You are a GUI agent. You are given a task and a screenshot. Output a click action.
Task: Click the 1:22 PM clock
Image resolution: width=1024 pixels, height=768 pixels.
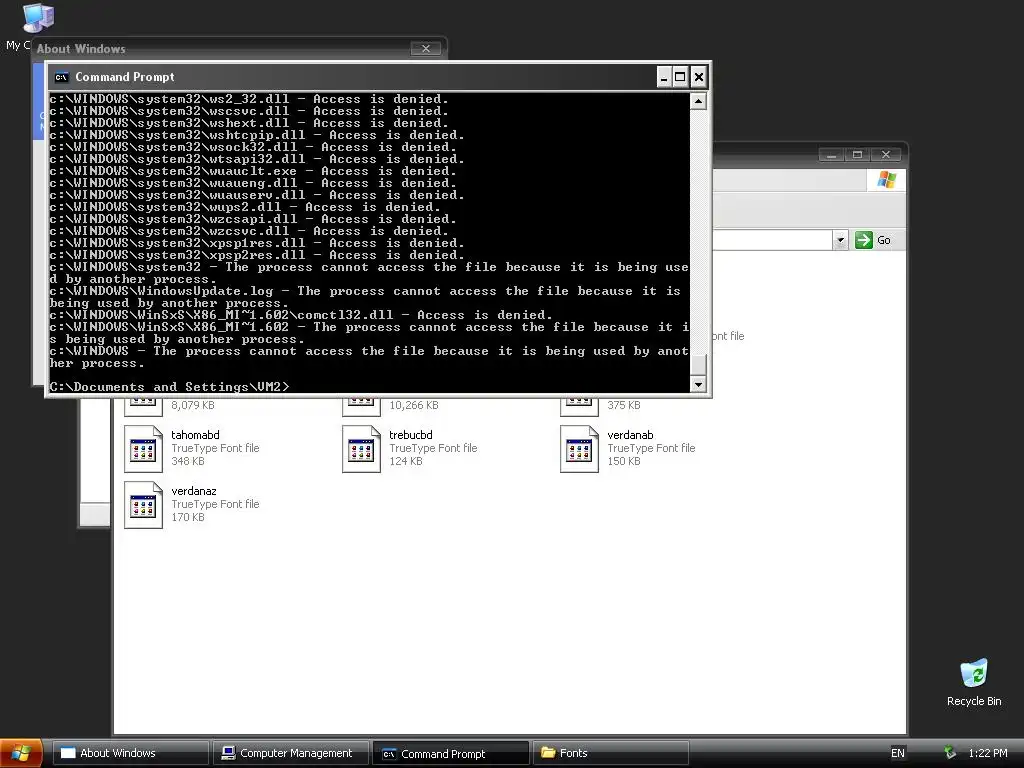tap(987, 753)
